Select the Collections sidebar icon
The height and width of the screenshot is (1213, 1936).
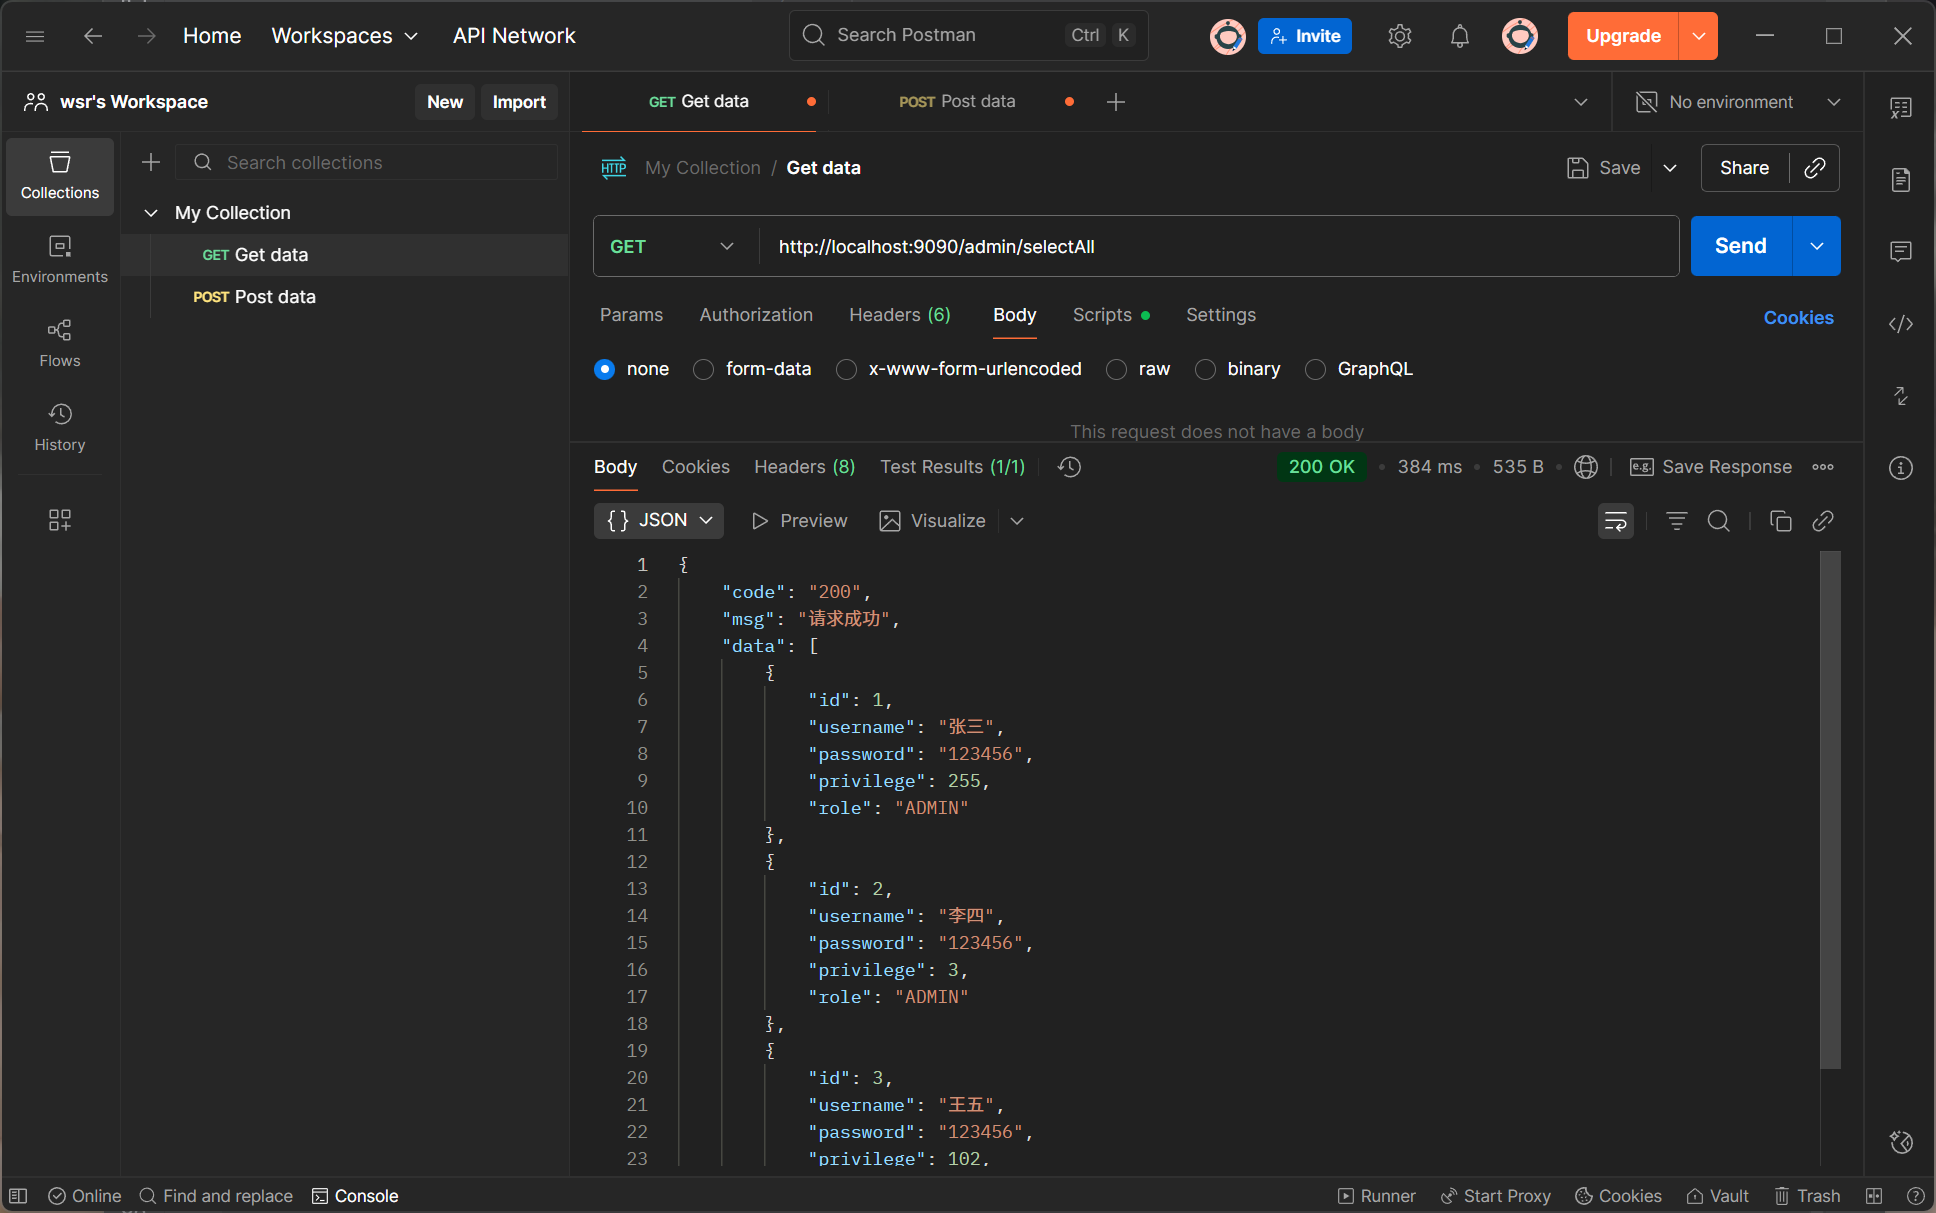pos(60,176)
